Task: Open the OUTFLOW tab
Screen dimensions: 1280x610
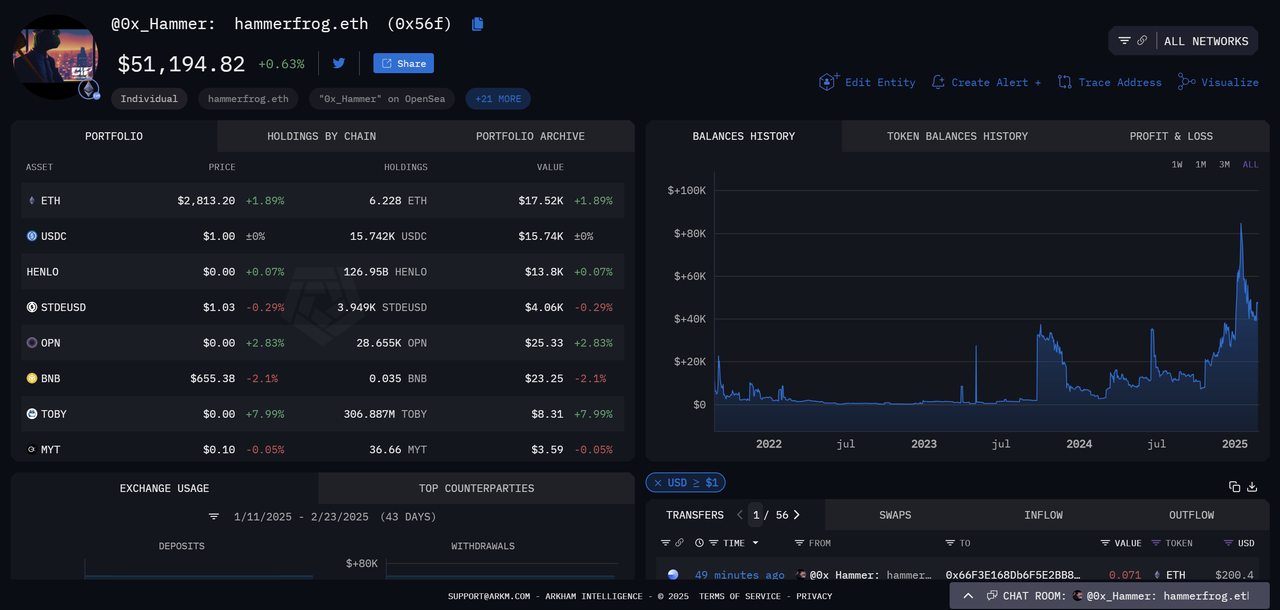Action: click(1191, 515)
